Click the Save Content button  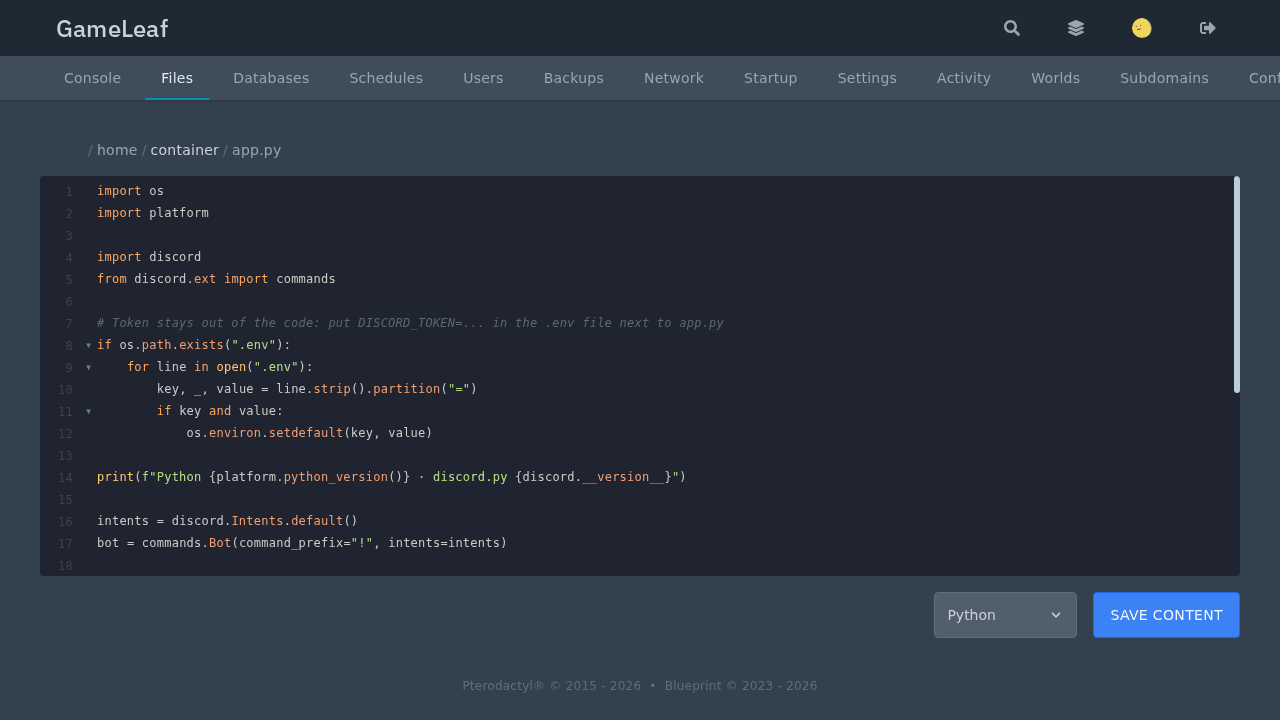1166,615
